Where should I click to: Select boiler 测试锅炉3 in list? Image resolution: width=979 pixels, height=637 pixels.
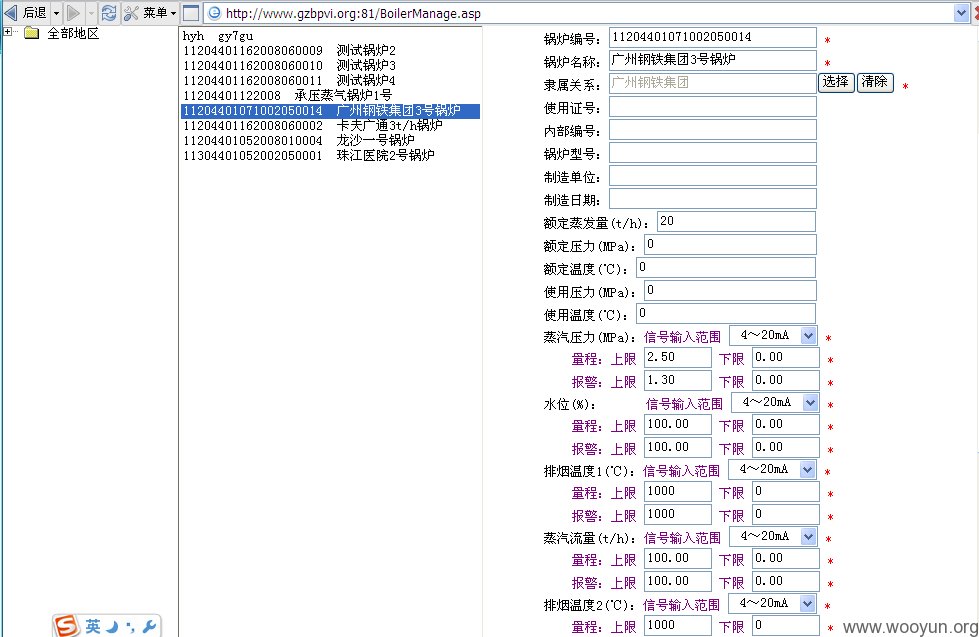tap(289, 66)
